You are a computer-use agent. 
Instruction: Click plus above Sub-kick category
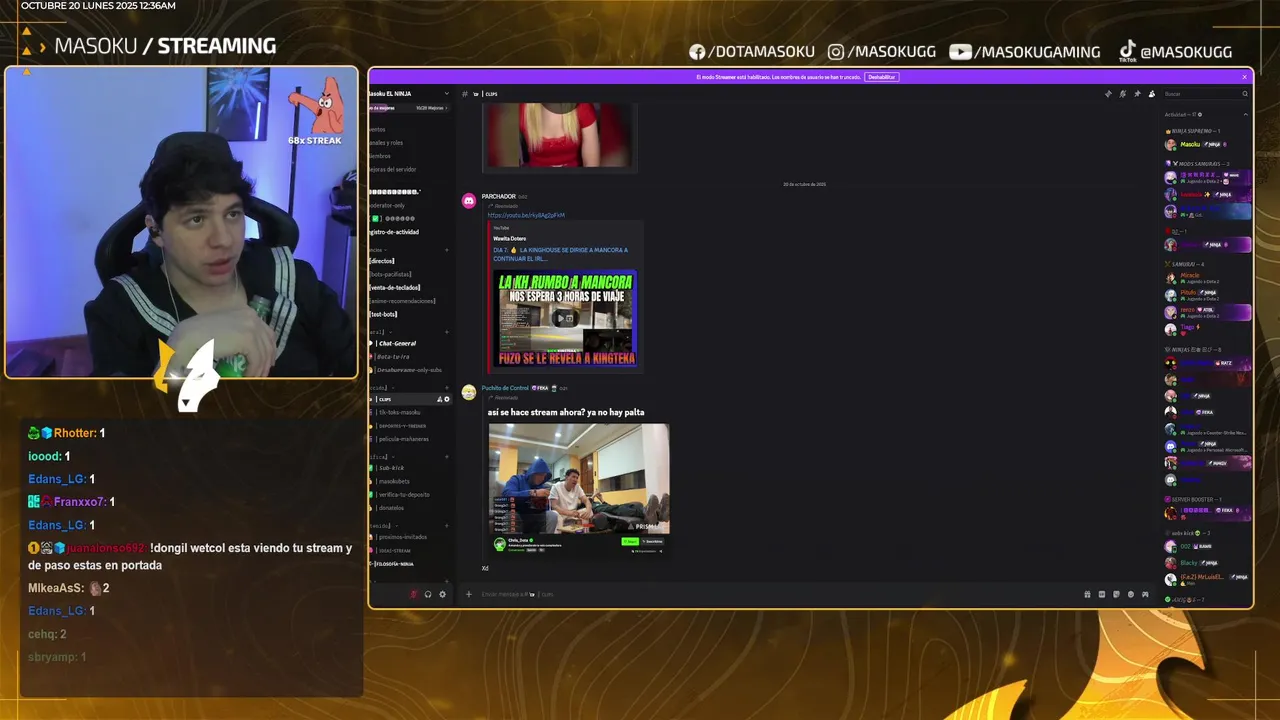tap(446, 457)
